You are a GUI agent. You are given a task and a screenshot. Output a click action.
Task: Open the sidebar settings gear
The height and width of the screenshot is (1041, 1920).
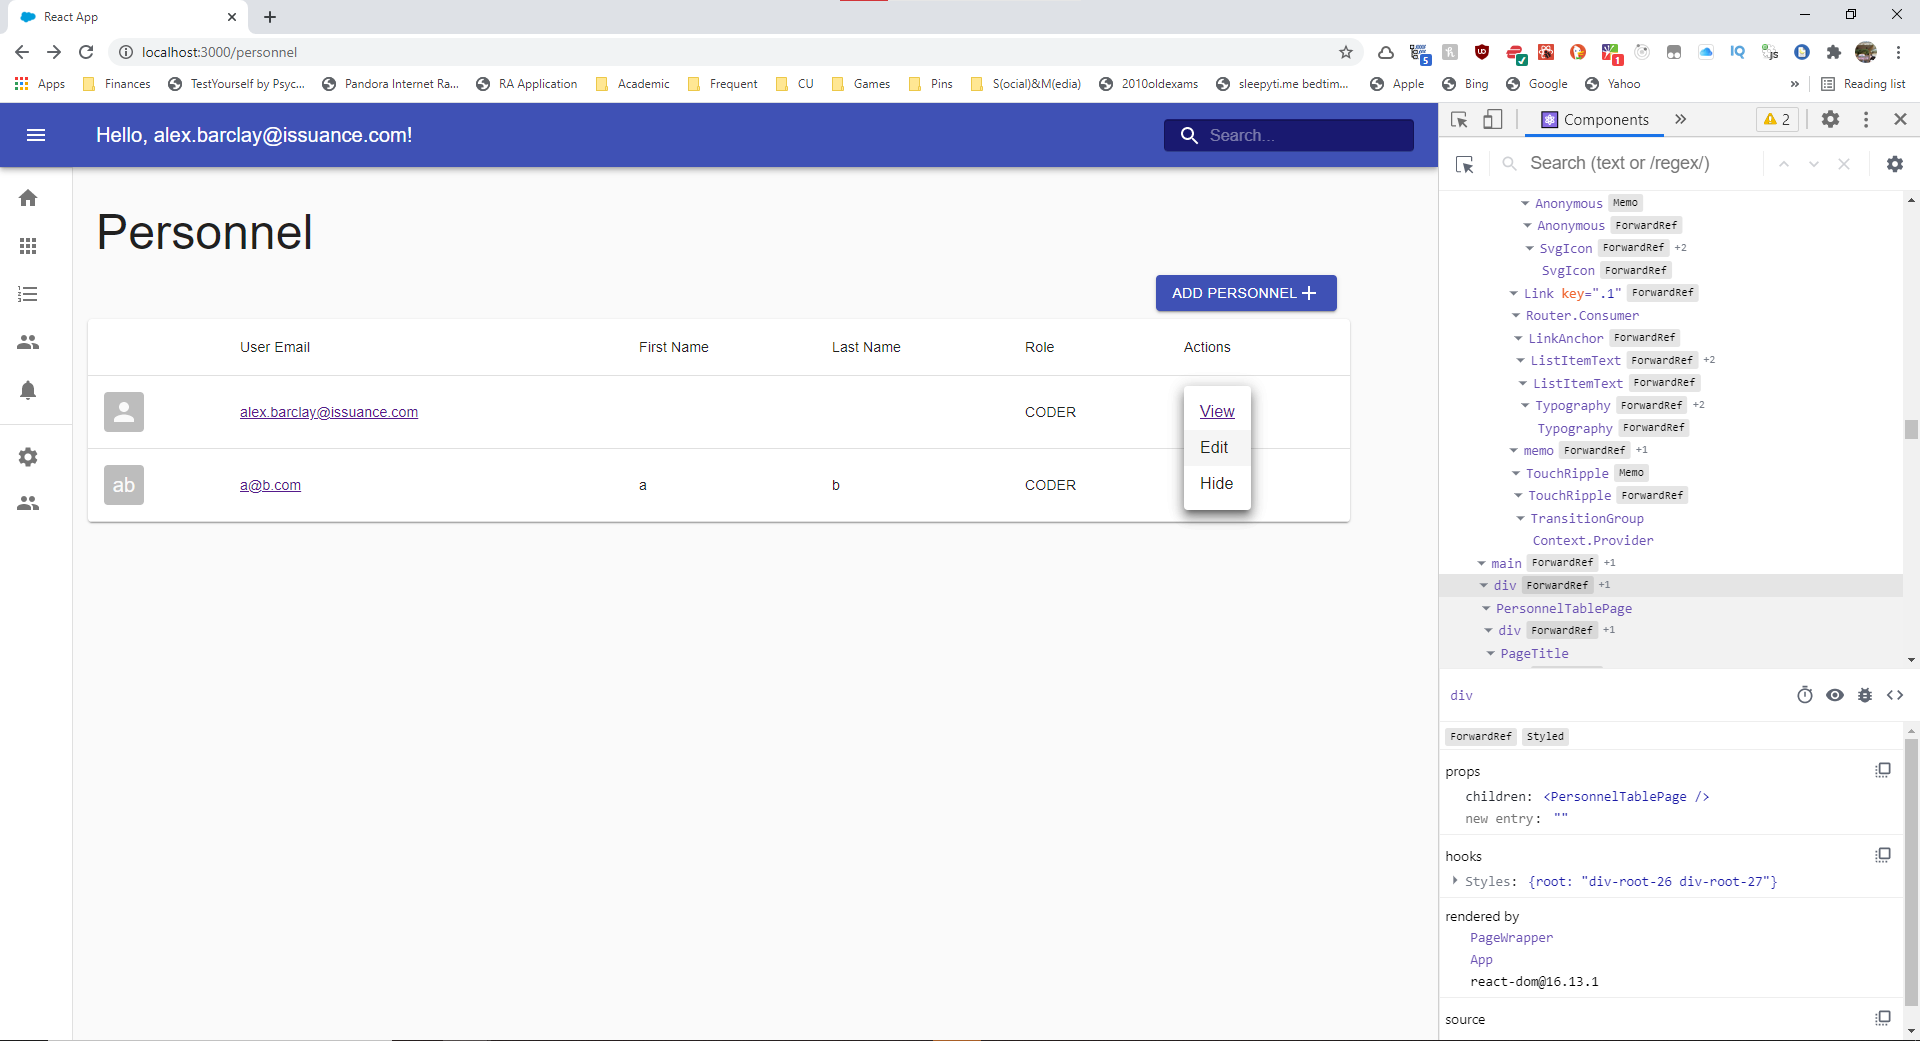point(28,457)
